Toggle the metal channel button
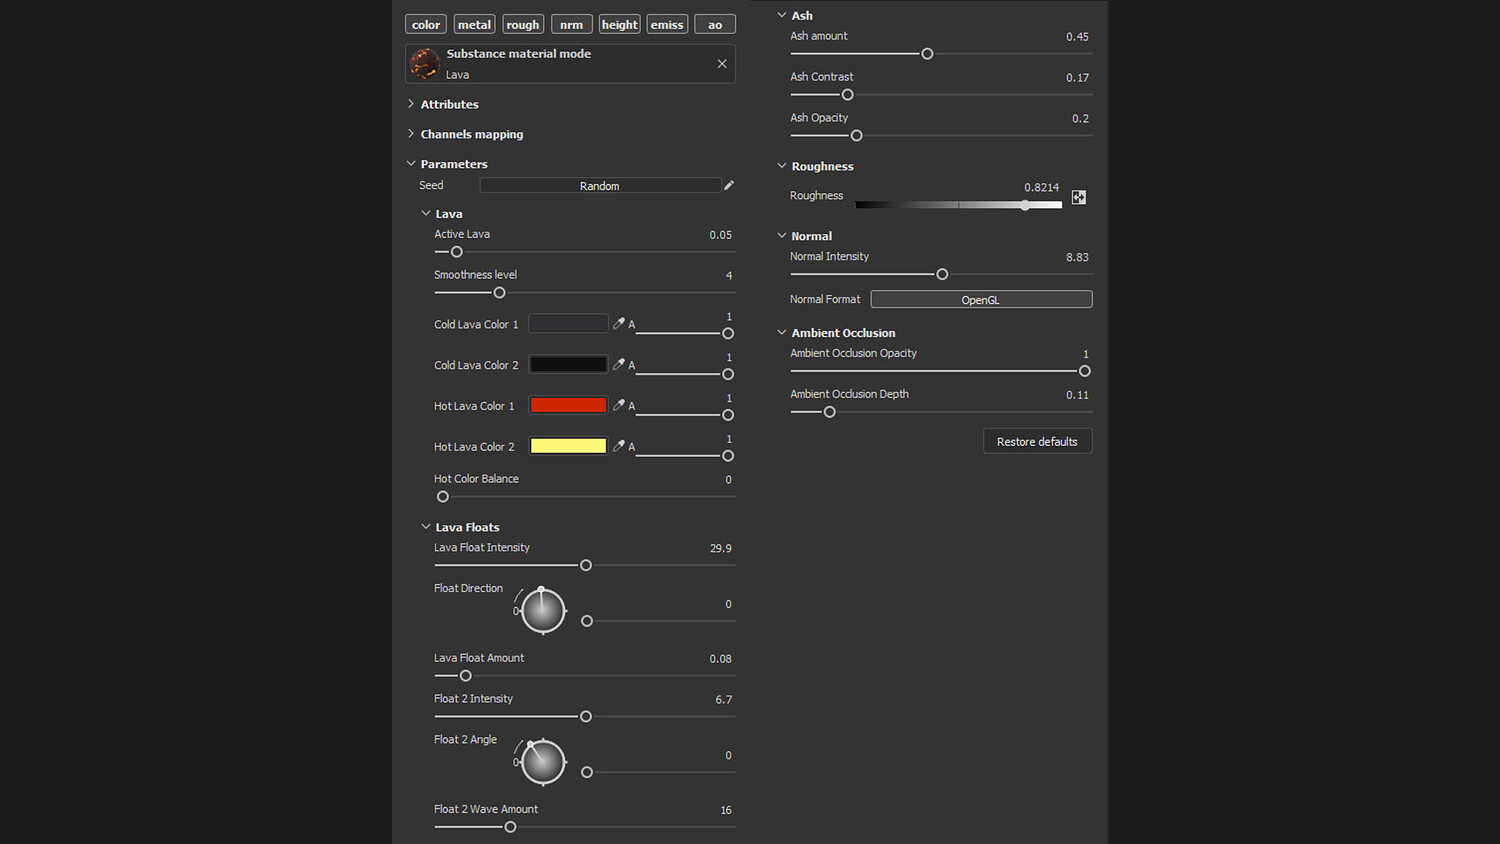 pos(474,24)
